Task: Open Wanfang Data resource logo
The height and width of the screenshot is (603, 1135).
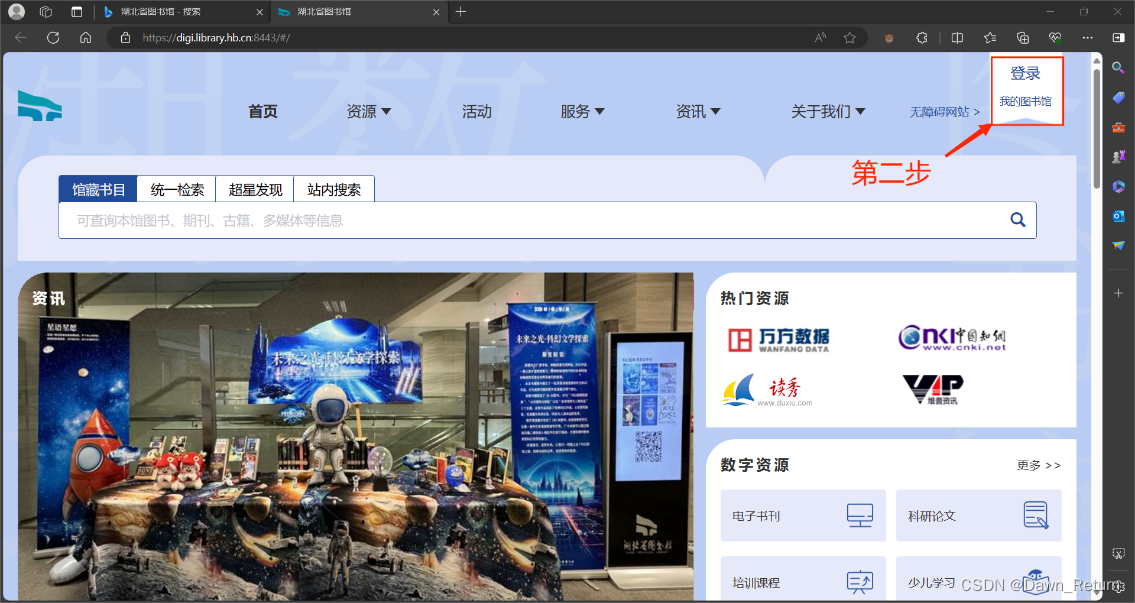Action: [x=778, y=340]
